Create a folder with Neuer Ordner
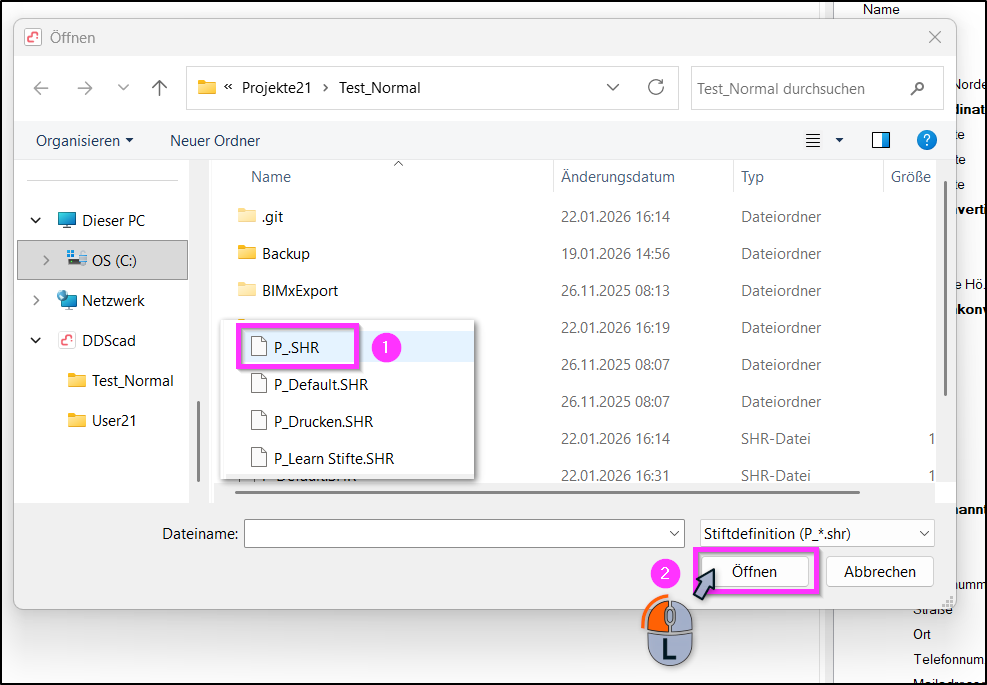The image size is (987, 685). click(215, 141)
